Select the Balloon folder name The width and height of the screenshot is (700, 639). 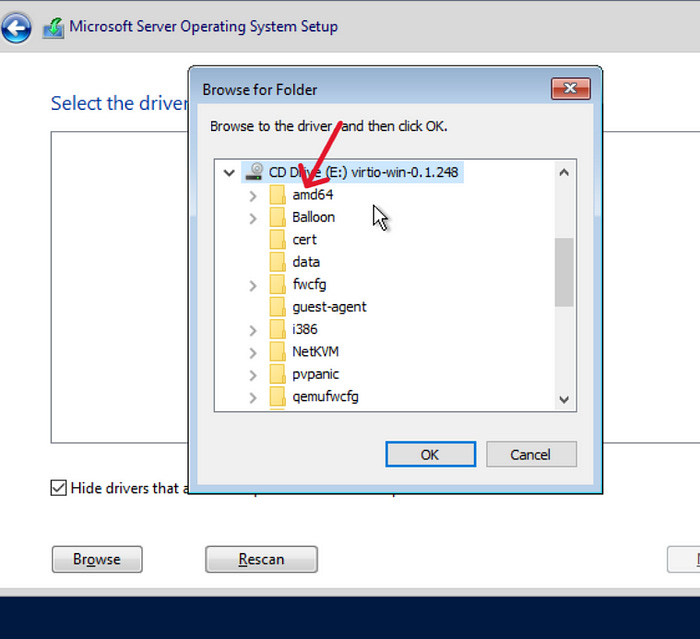(x=313, y=217)
